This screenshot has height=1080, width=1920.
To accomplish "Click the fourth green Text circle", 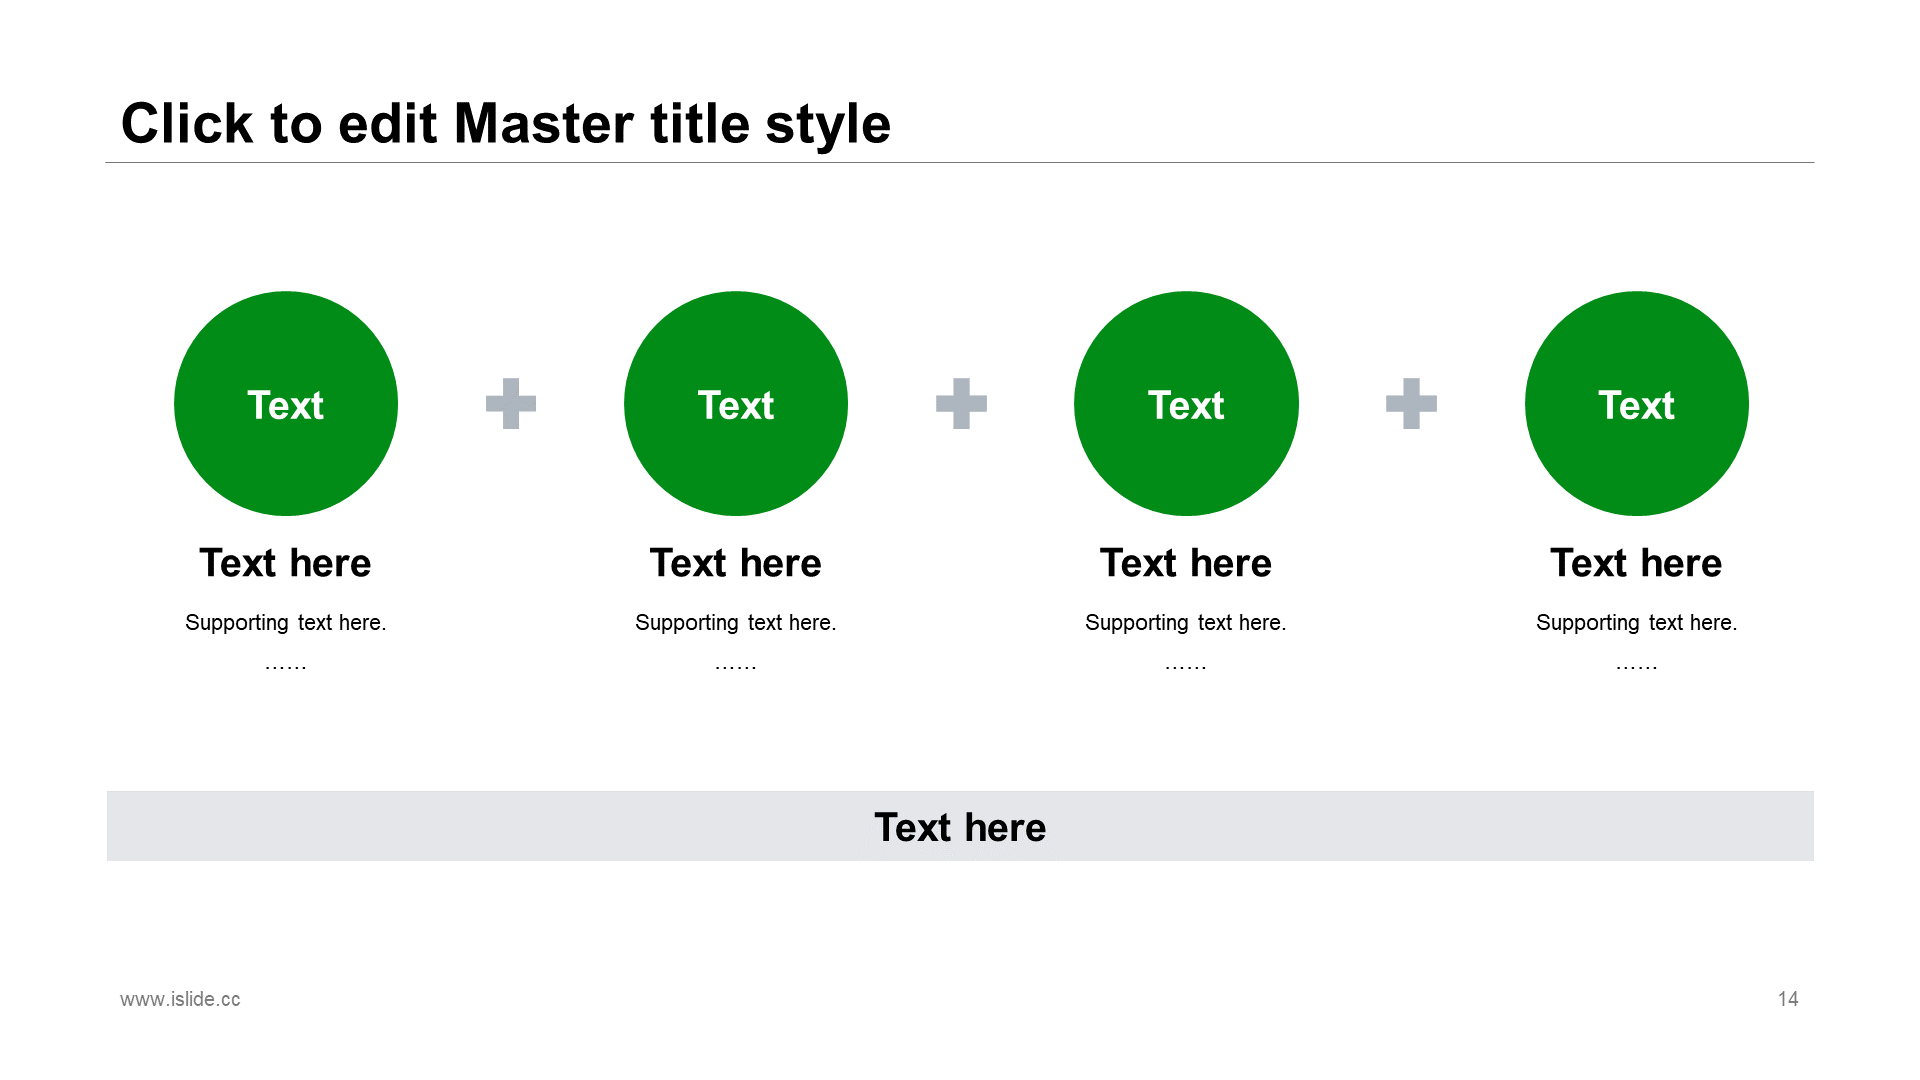I will coord(1636,403).
